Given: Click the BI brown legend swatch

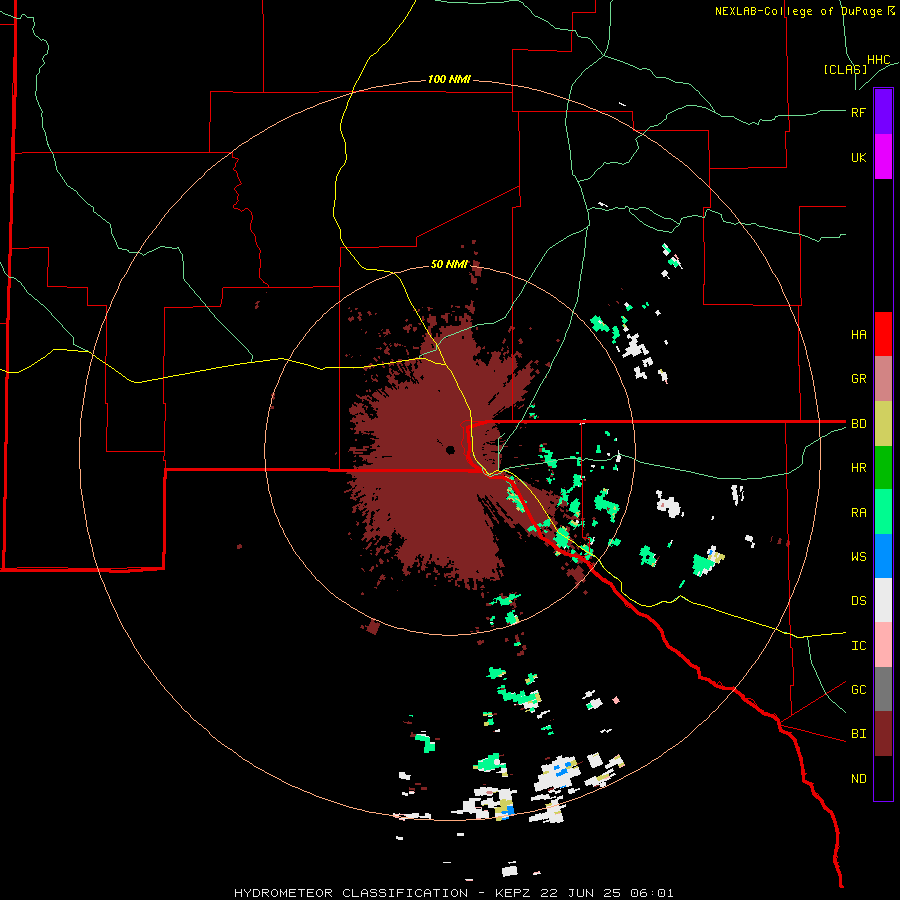Looking at the screenshot, I should click(883, 734).
